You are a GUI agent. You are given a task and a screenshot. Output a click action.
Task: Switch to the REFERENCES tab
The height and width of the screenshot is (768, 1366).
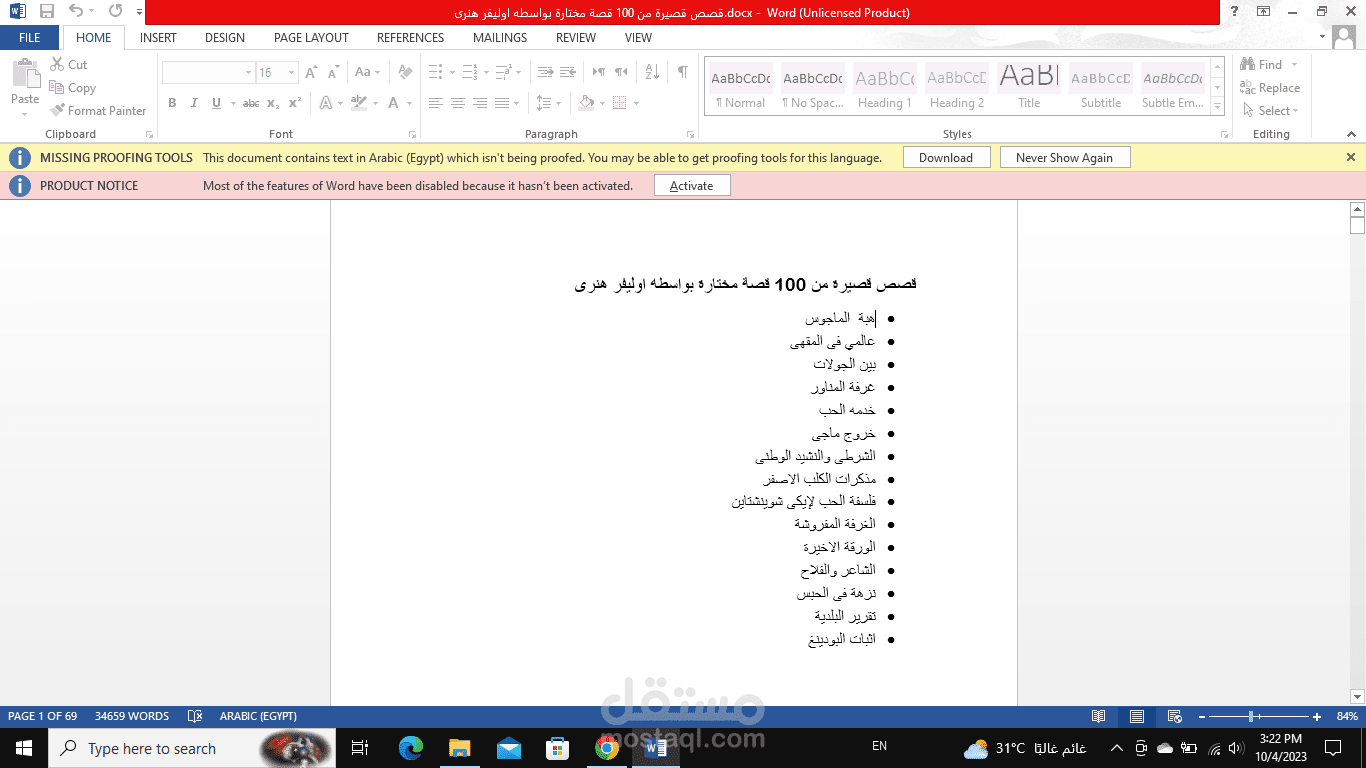(410, 38)
